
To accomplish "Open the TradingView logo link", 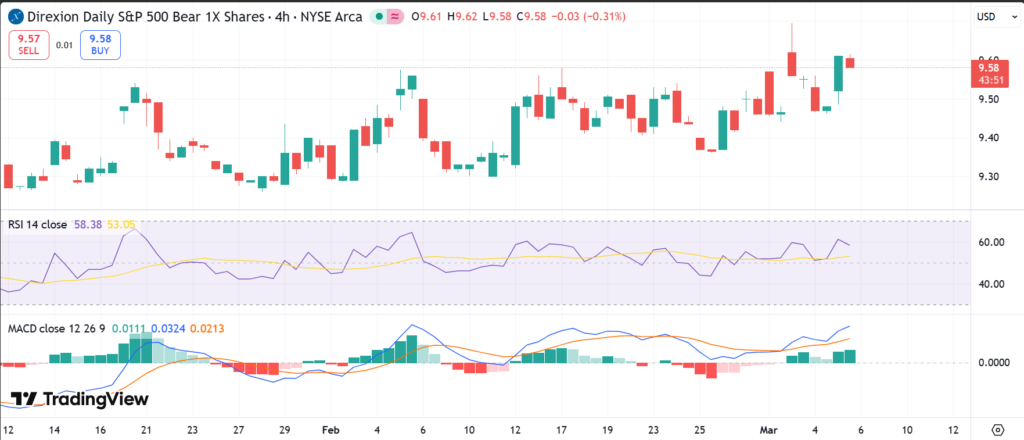I will tap(79, 399).
